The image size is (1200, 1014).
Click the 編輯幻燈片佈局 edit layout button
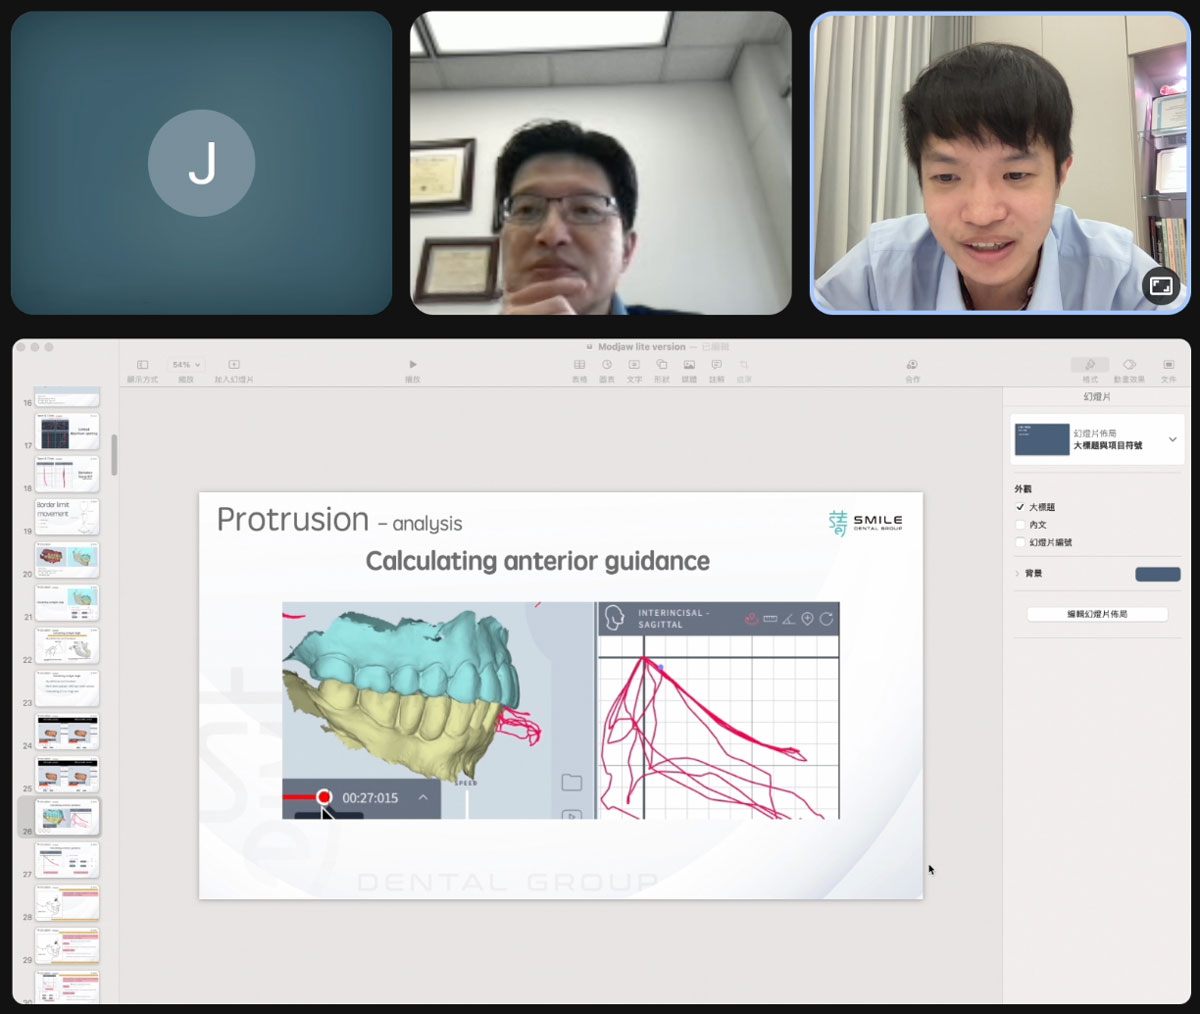(x=1097, y=614)
